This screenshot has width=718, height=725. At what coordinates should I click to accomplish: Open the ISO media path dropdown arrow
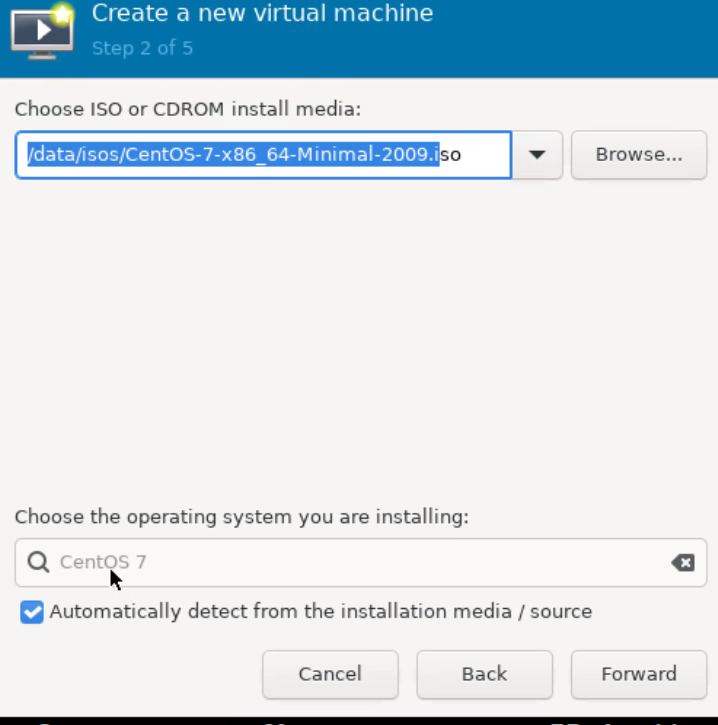[538, 155]
